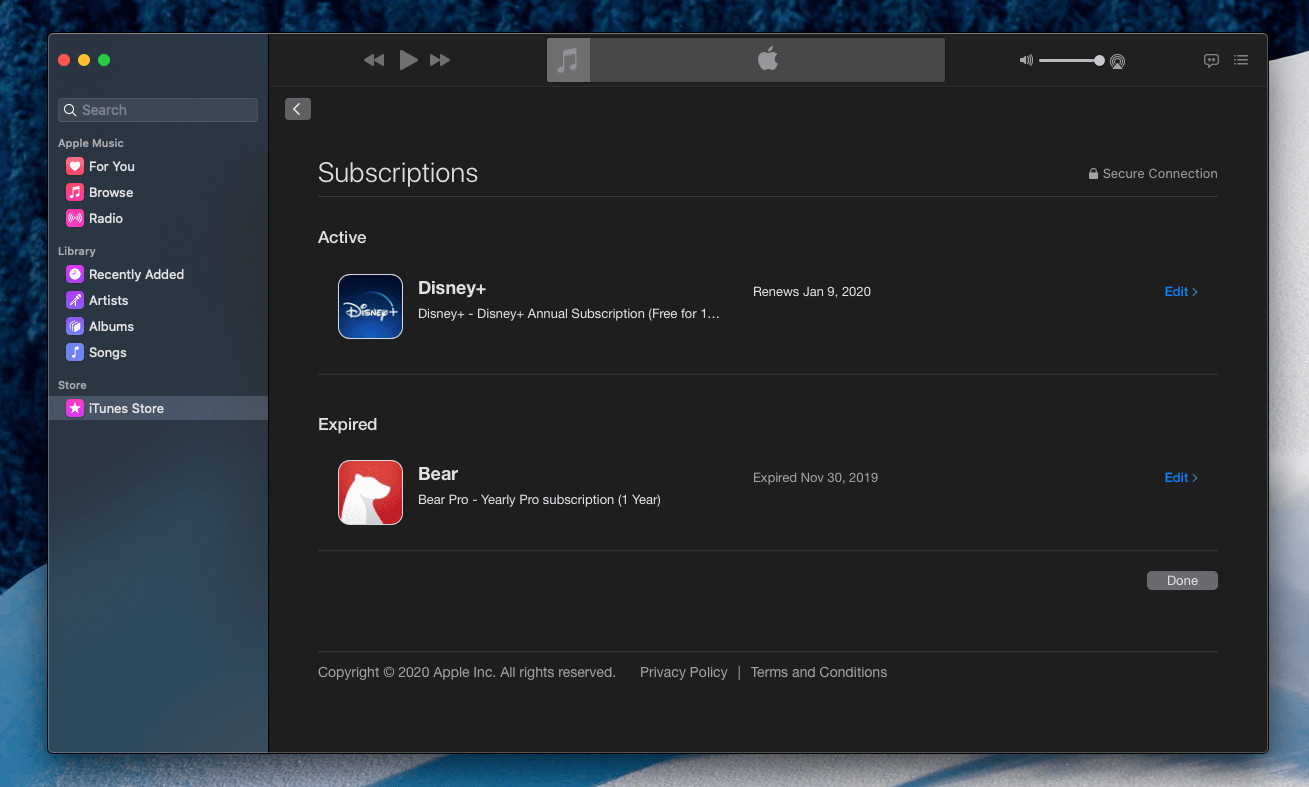Click the 'Renews Jan 9, 2020' text
The image size is (1309, 787).
point(812,292)
